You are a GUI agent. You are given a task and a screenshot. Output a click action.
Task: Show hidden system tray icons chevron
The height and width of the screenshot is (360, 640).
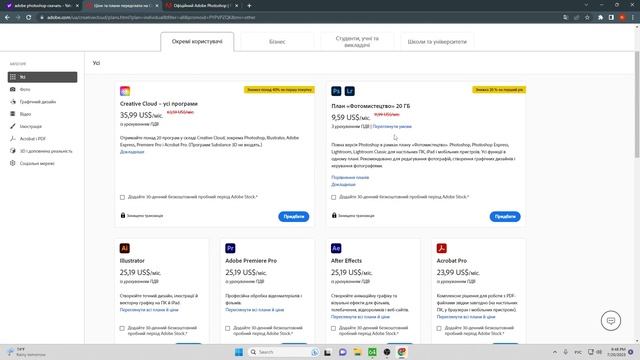point(555,352)
